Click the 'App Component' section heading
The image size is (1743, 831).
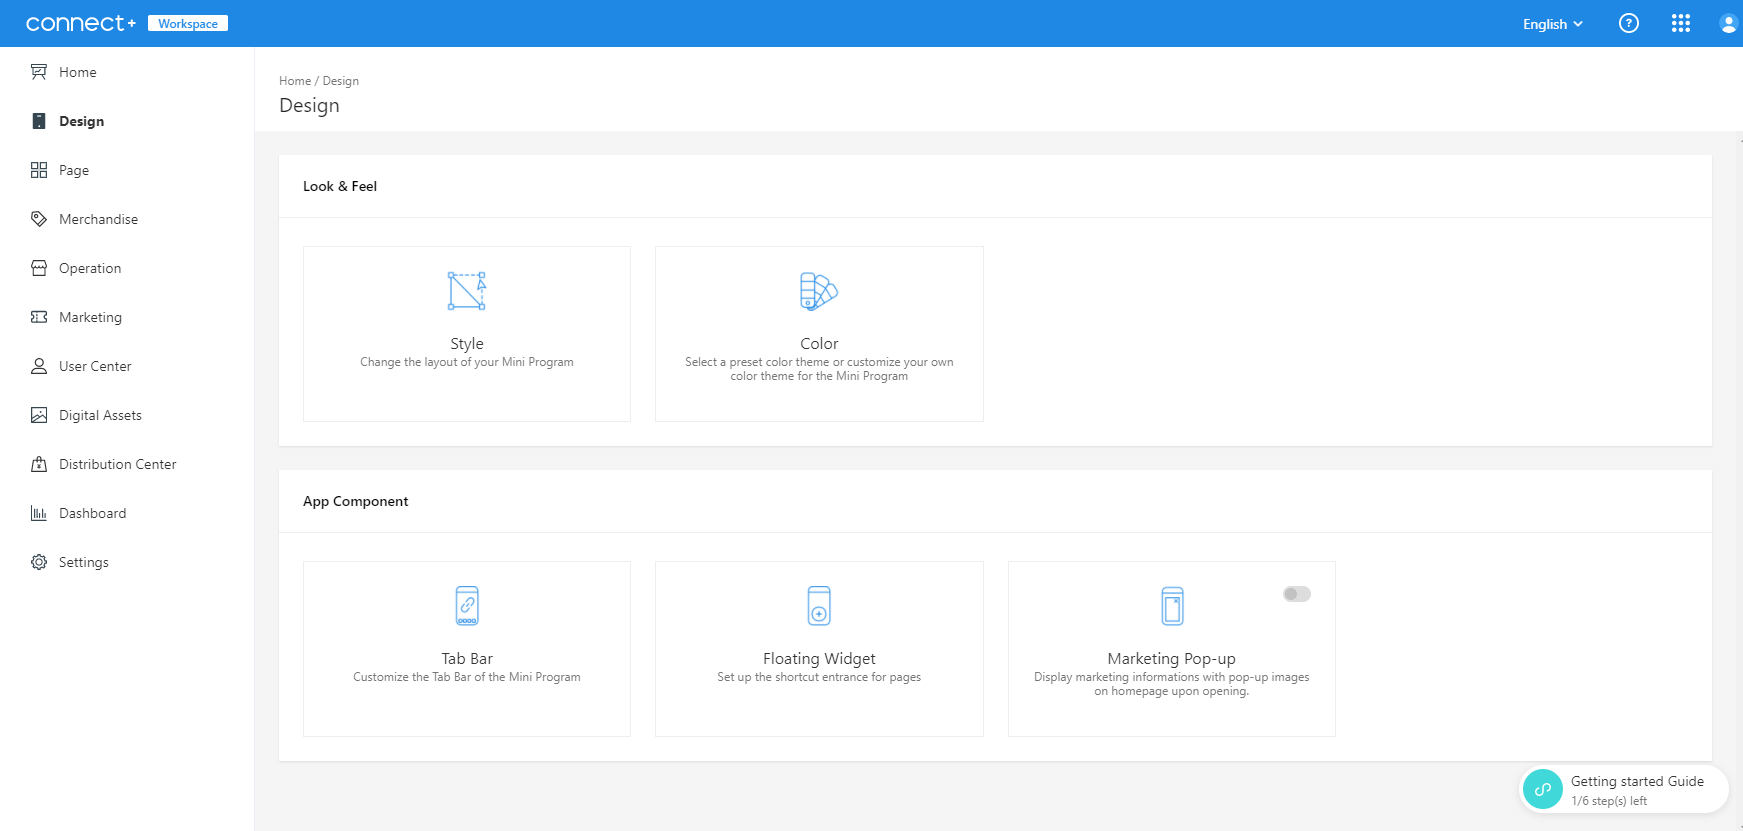(356, 501)
